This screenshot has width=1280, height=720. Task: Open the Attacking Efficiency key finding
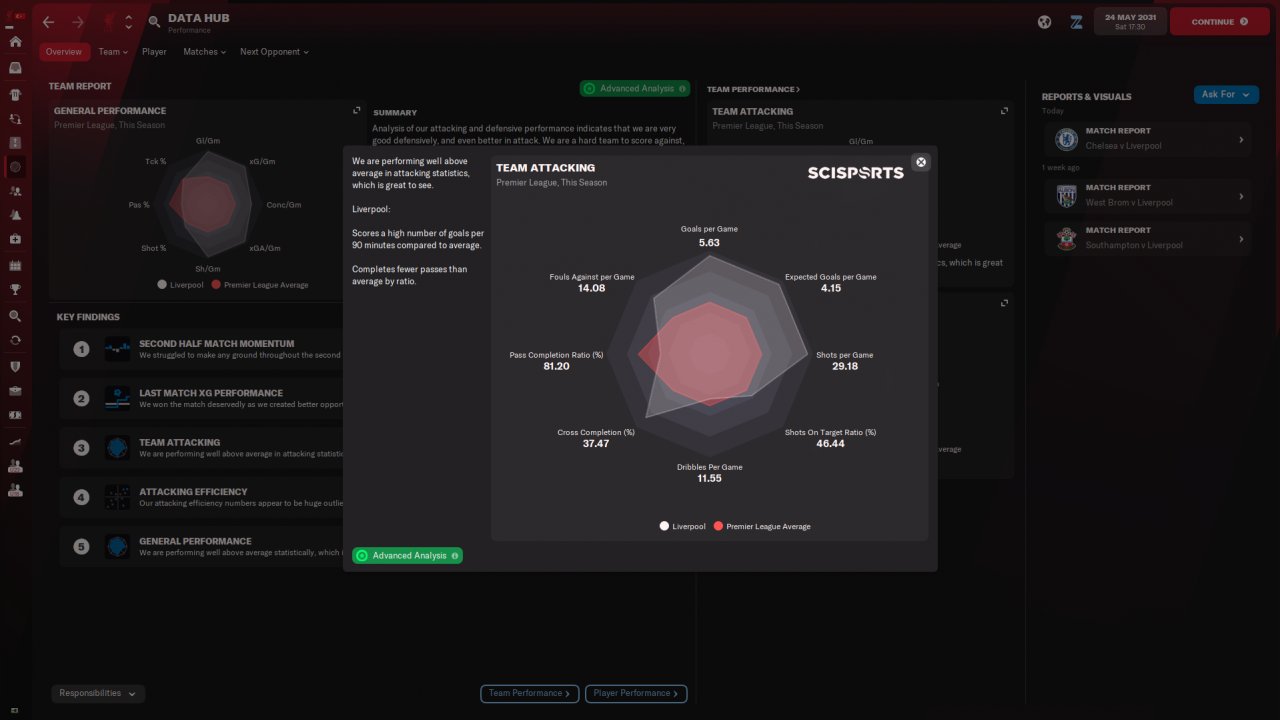click(200, 497)
